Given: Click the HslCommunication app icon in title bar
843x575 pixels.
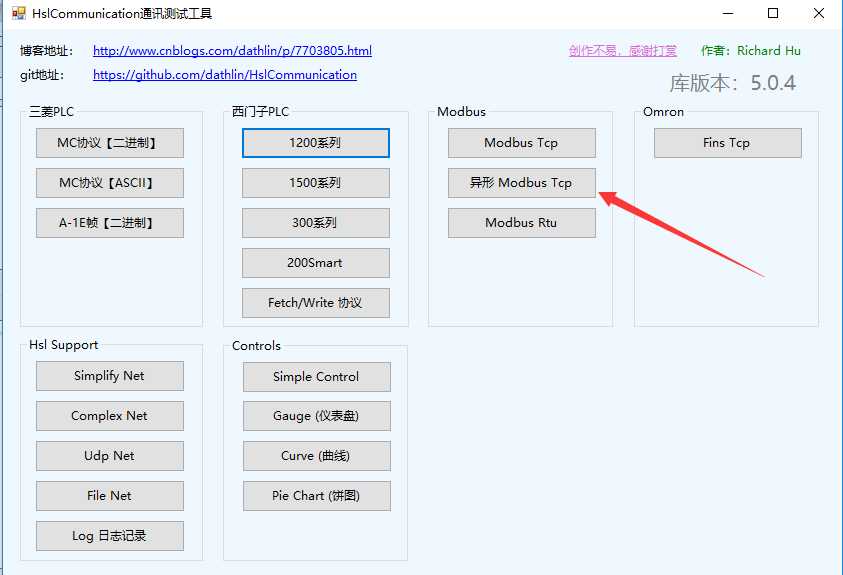Looking at the screenshot, I should click(x=19, y=13).
